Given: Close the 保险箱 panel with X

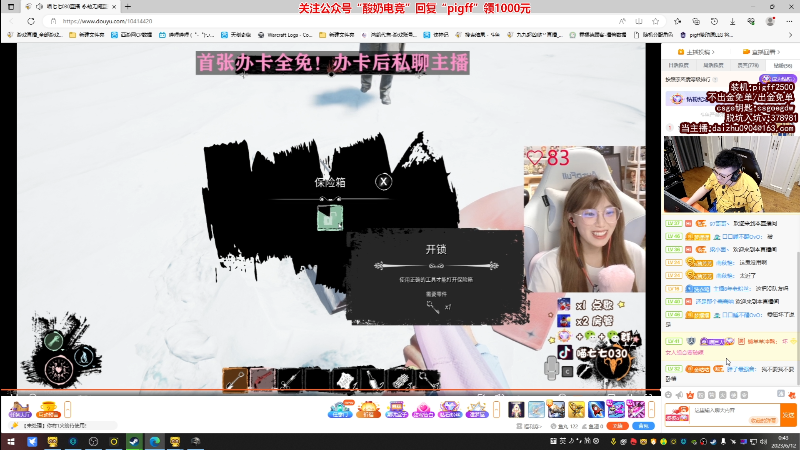Looking at the screenshot, I should point(383,181).
